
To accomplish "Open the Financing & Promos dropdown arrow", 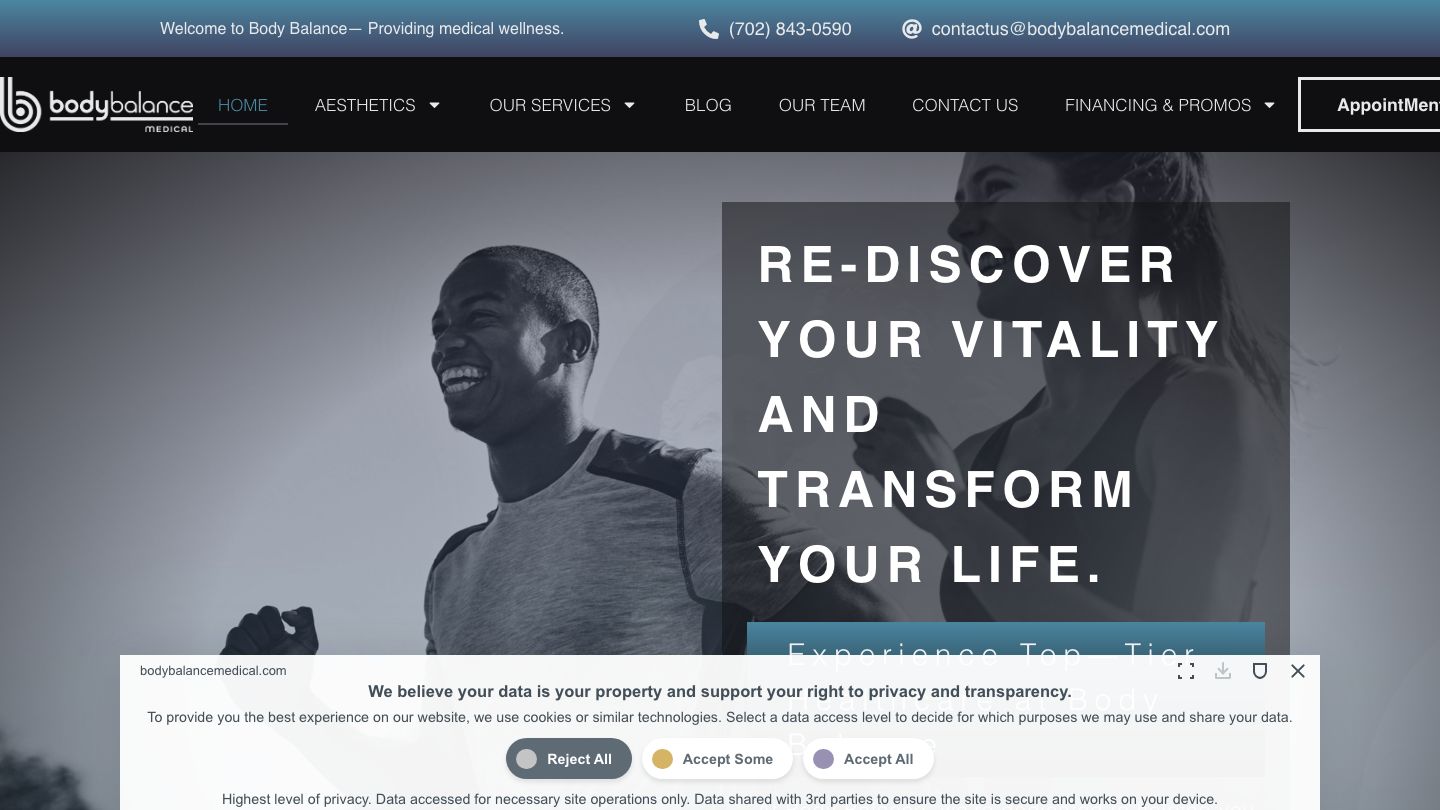I will coord(1269,105).
